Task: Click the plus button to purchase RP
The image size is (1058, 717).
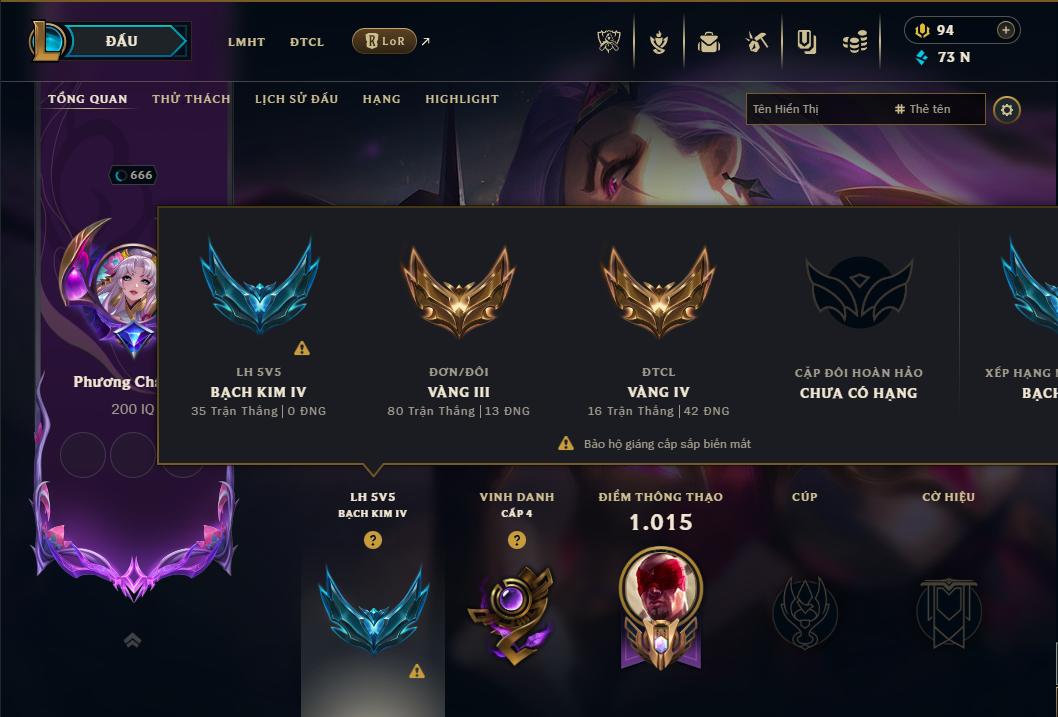Action: pyautogui.click(x=1005, y=30)
